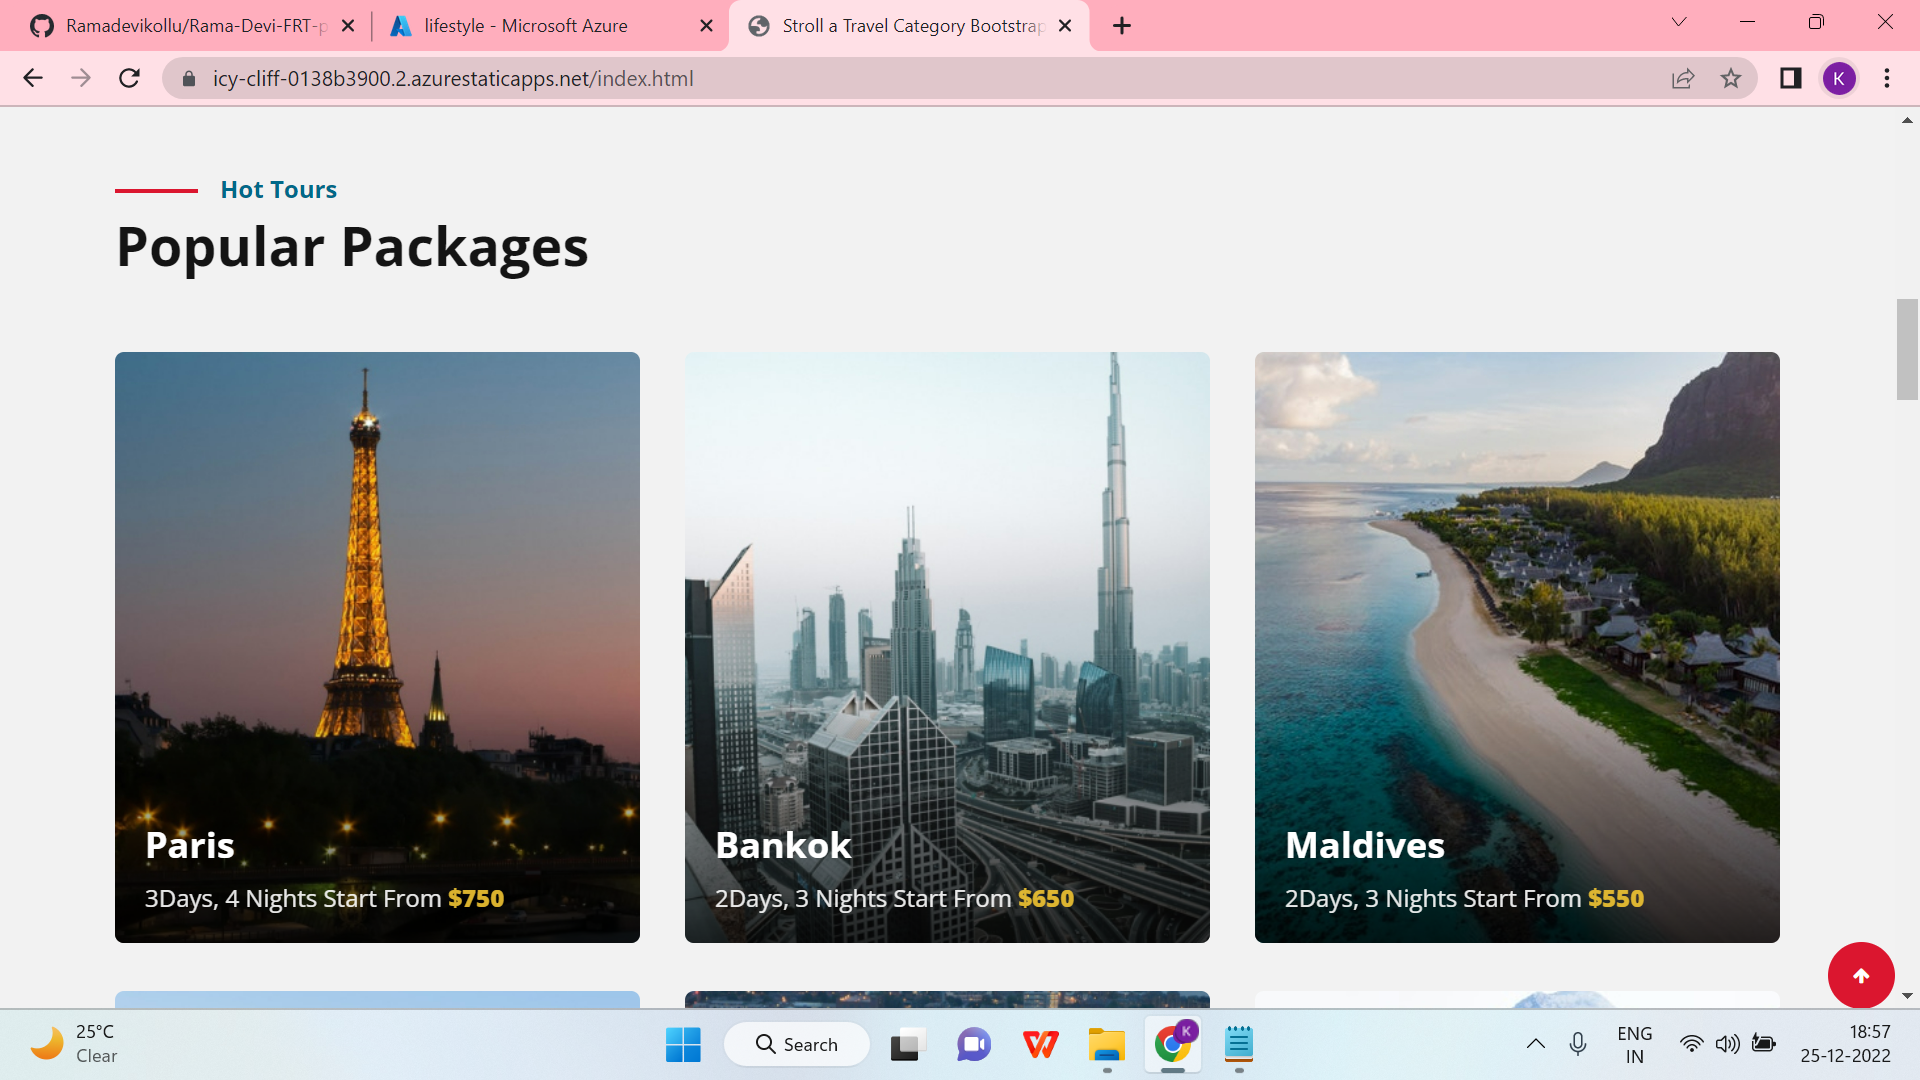Open the Chrome three-dot menu
The width and height of the screenshot is (1920, 1080).
click(1887, 78)
